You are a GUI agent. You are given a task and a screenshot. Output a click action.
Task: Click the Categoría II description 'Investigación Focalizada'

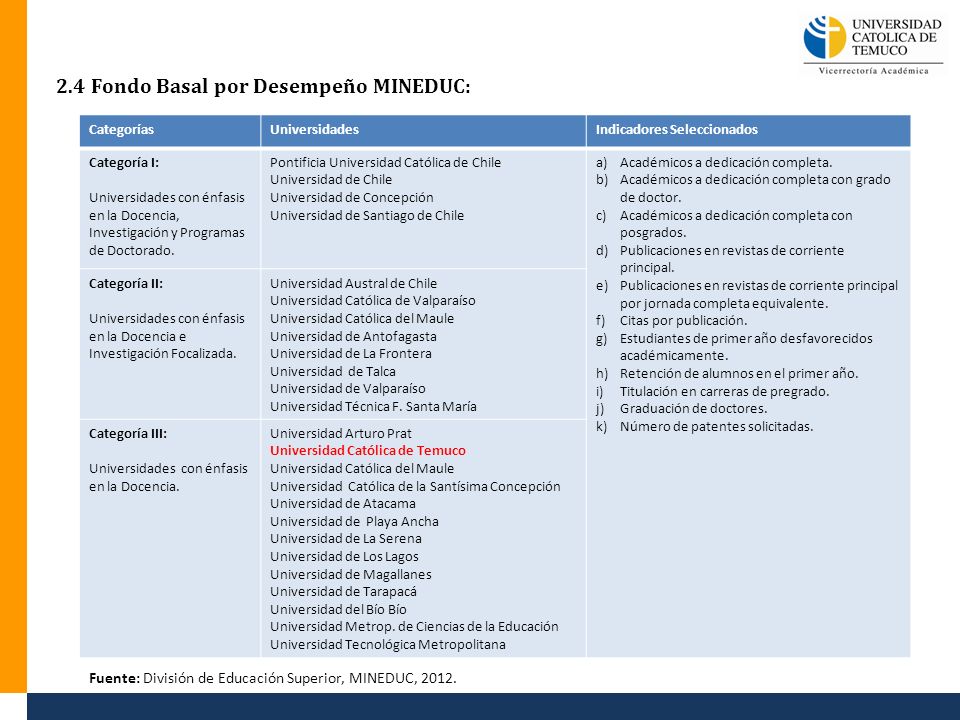click(167, 336)
